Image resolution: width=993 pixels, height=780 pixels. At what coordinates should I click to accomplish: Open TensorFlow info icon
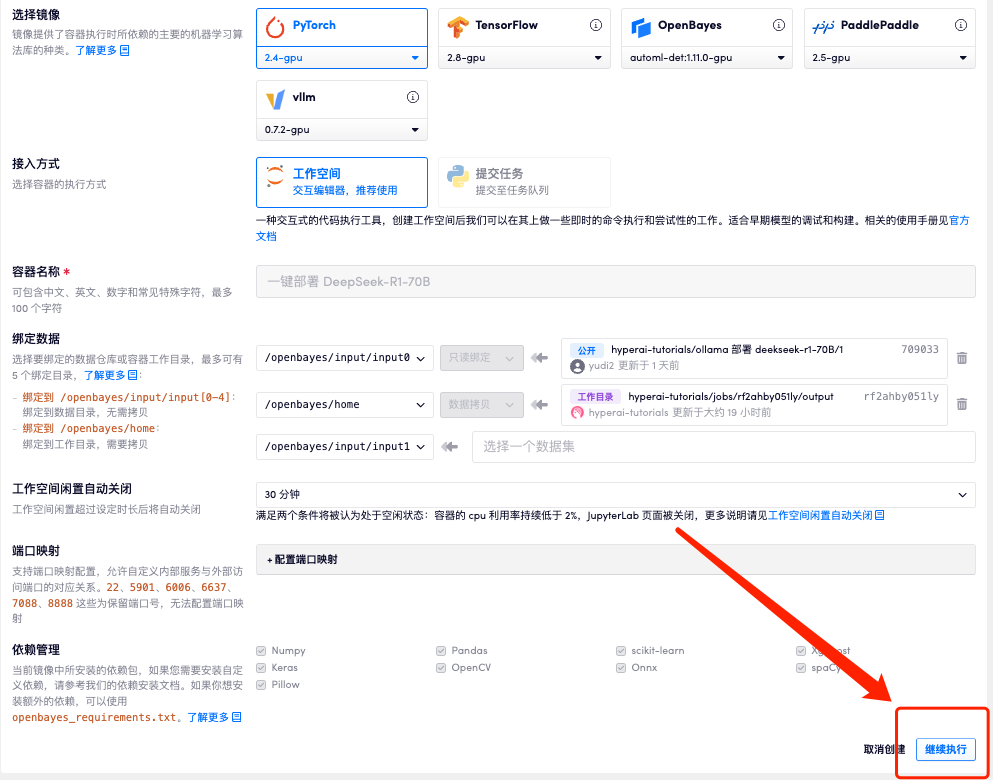tap(595, 25)
